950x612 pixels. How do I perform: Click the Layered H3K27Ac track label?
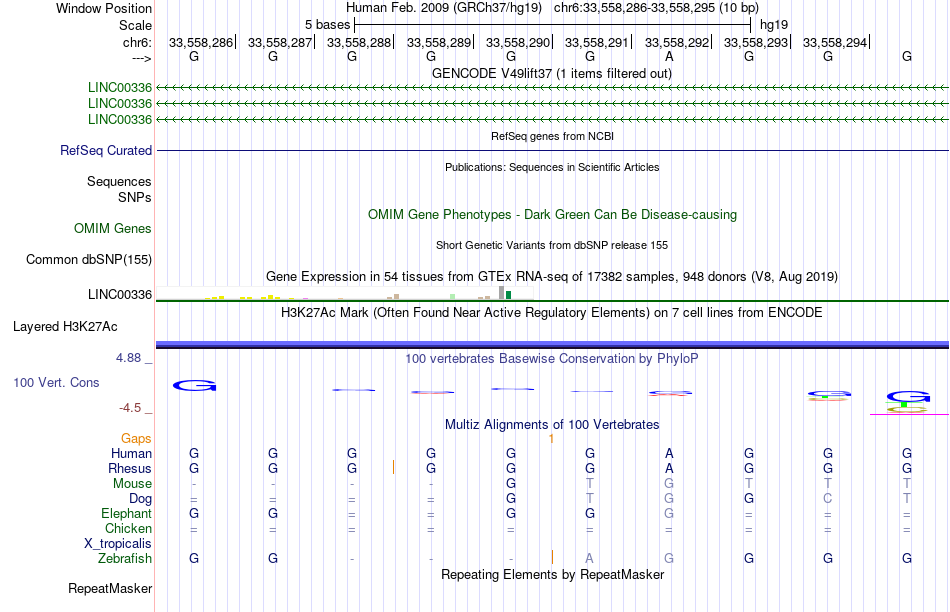tap(65, 327)
